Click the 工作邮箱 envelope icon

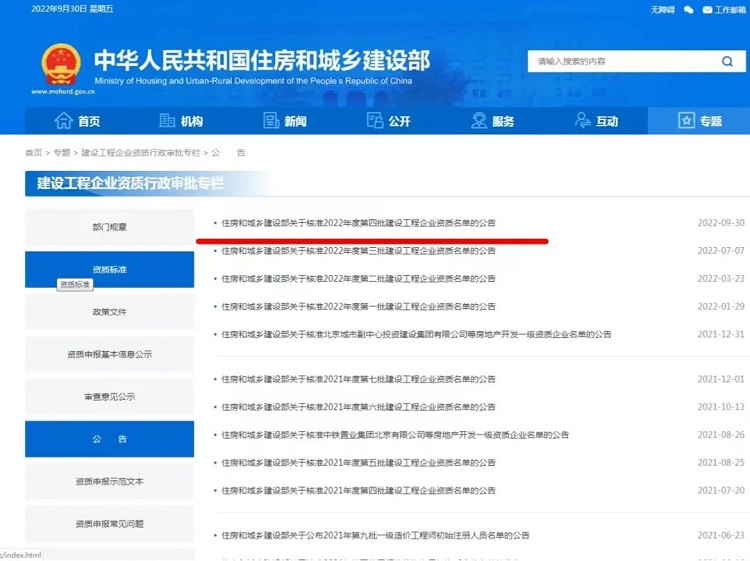pos(707,9)
